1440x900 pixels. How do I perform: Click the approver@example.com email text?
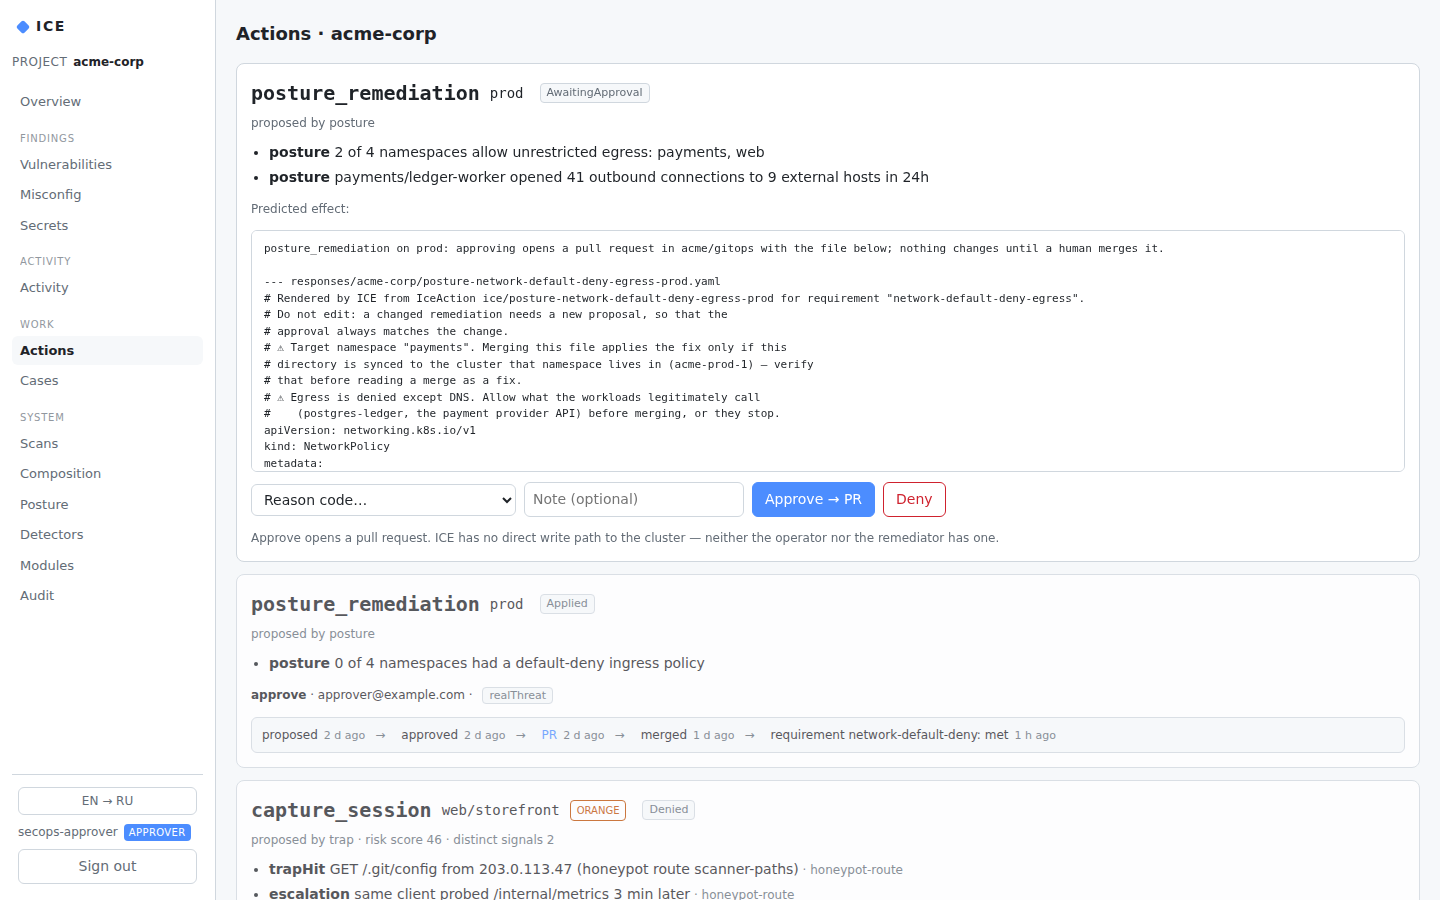391,695
